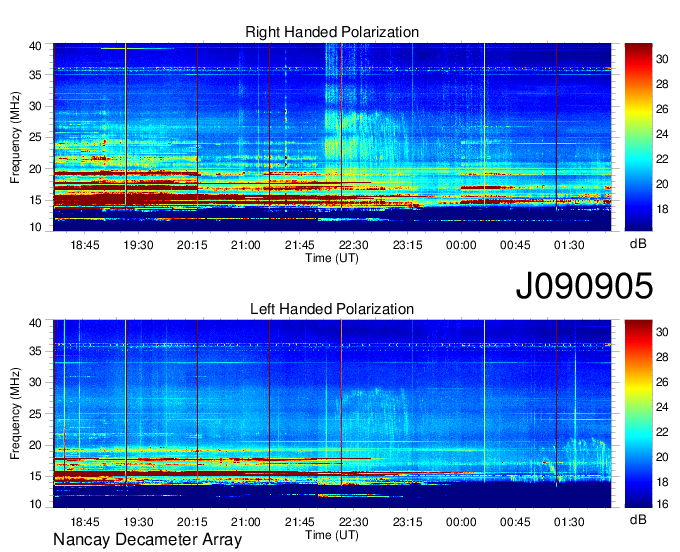The height and width of the screenshot is (552, 680).
Task: Click "21:45" tick on the bottom plot time axis
Action: [300, 522]
